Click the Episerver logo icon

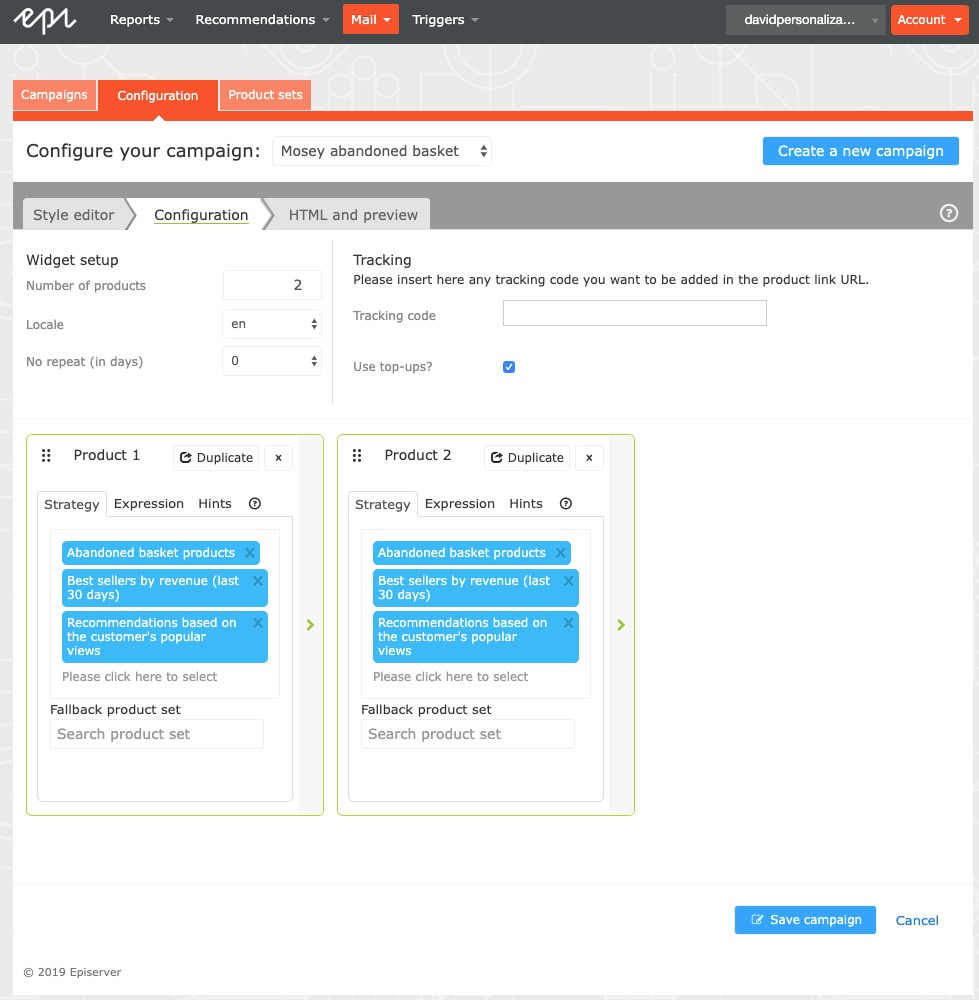pos(46,19)
